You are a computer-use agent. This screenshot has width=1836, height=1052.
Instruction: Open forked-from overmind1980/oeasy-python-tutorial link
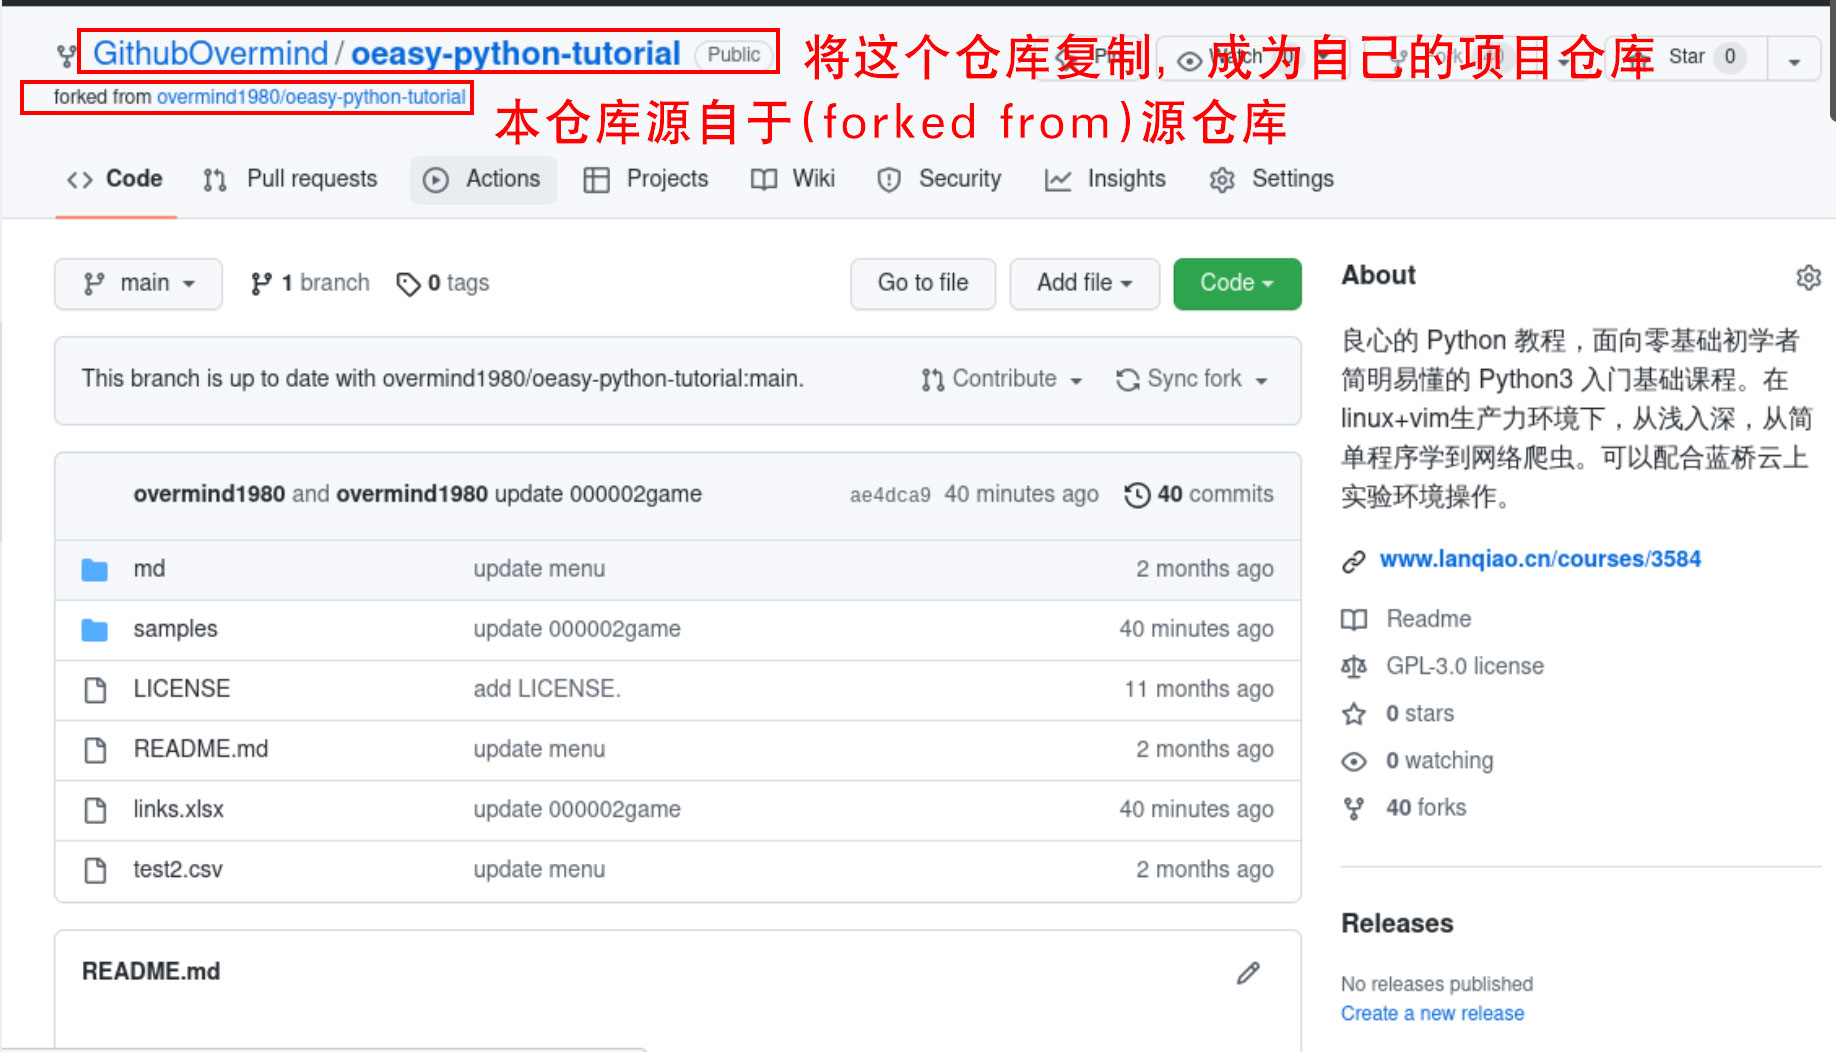[311, 97]
